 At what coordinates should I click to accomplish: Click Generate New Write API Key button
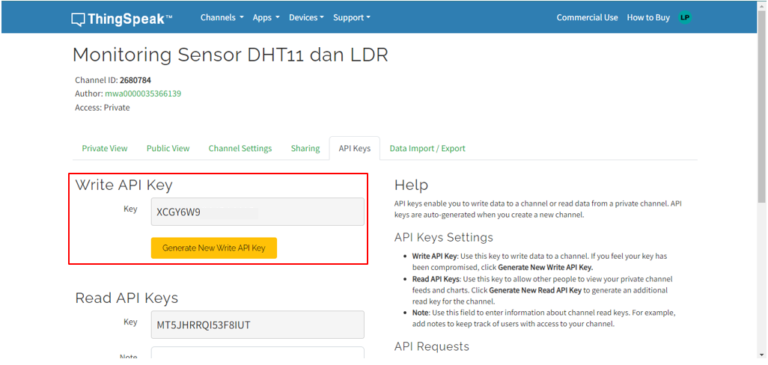[x=214, y=248]
